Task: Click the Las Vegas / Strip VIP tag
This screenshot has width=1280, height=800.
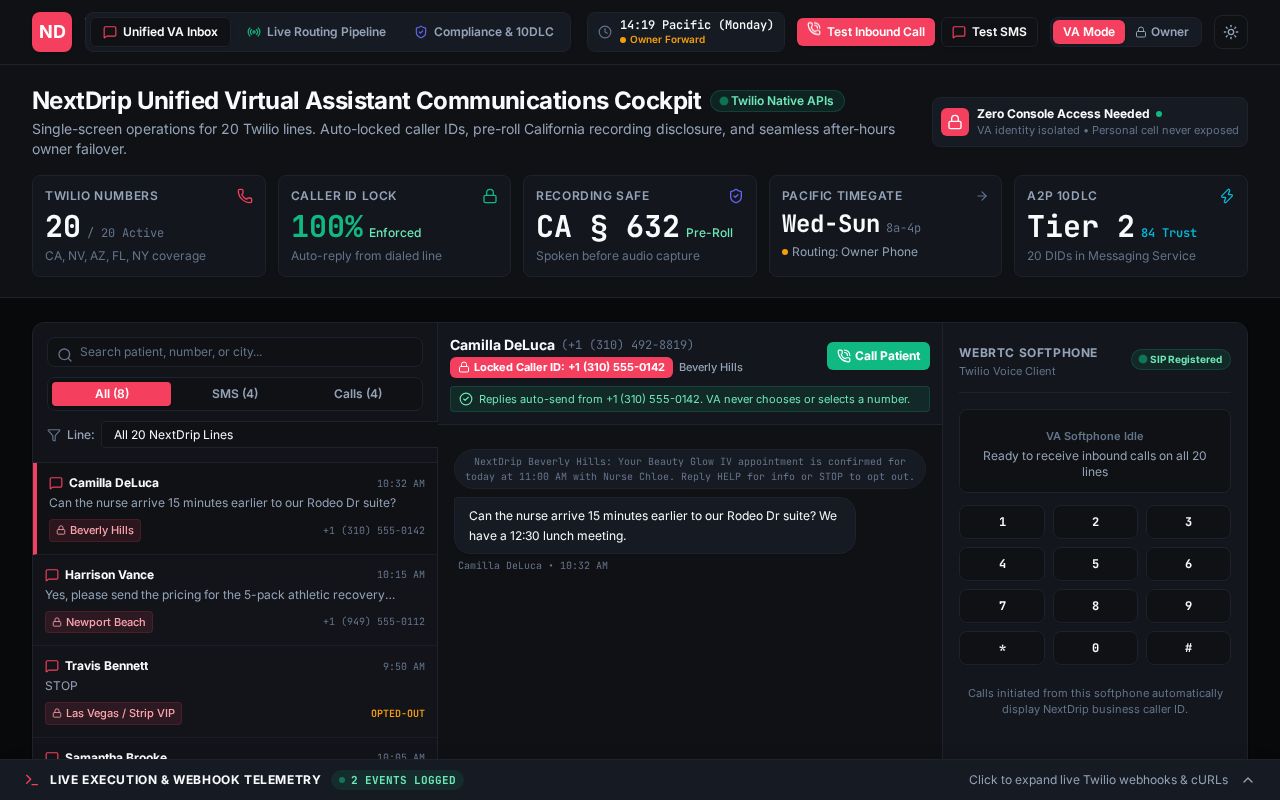Action: pos(113,713)
